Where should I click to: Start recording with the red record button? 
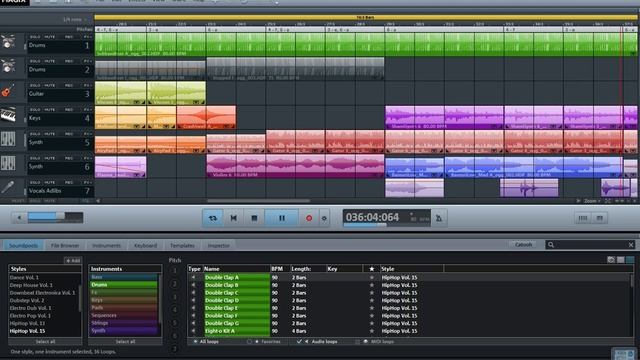309,218
